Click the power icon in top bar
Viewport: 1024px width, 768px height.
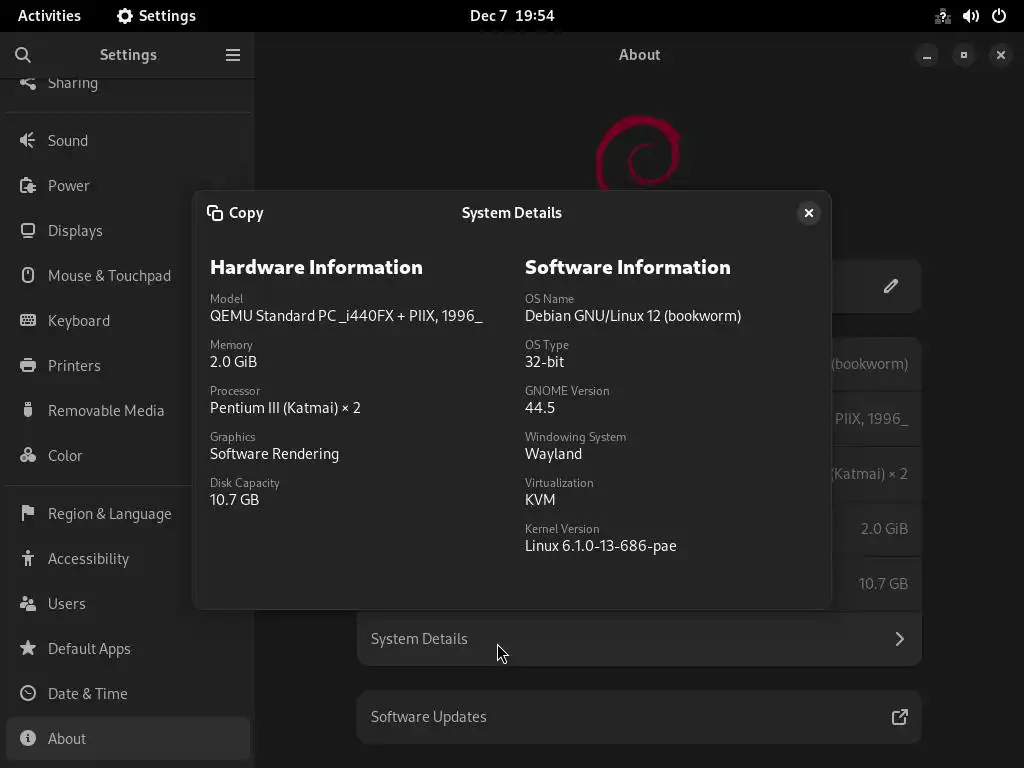999,16
